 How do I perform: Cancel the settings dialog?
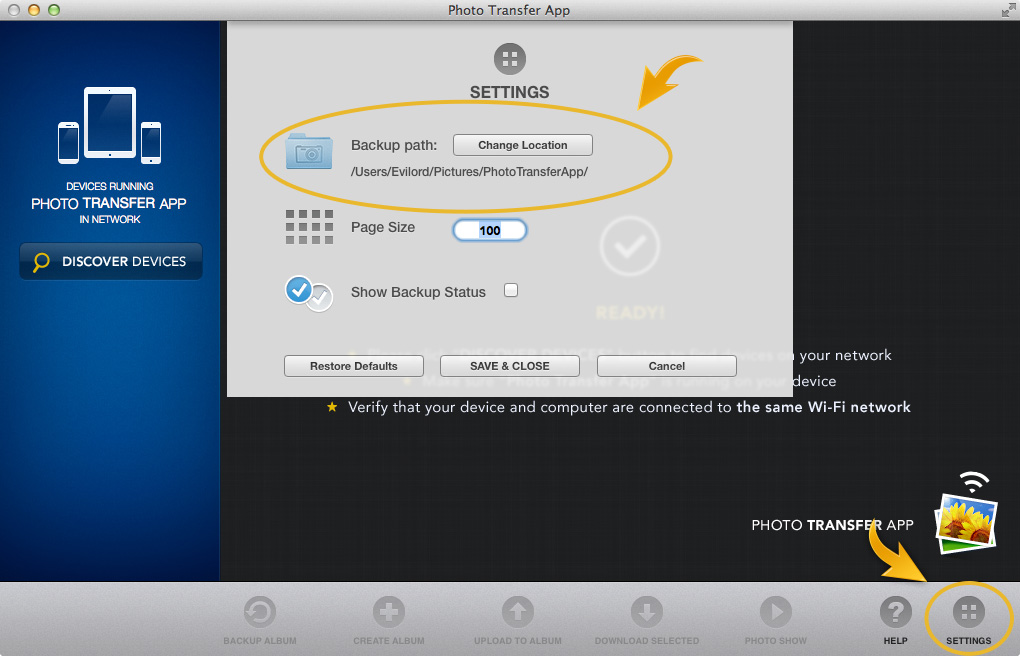[666, 366]
